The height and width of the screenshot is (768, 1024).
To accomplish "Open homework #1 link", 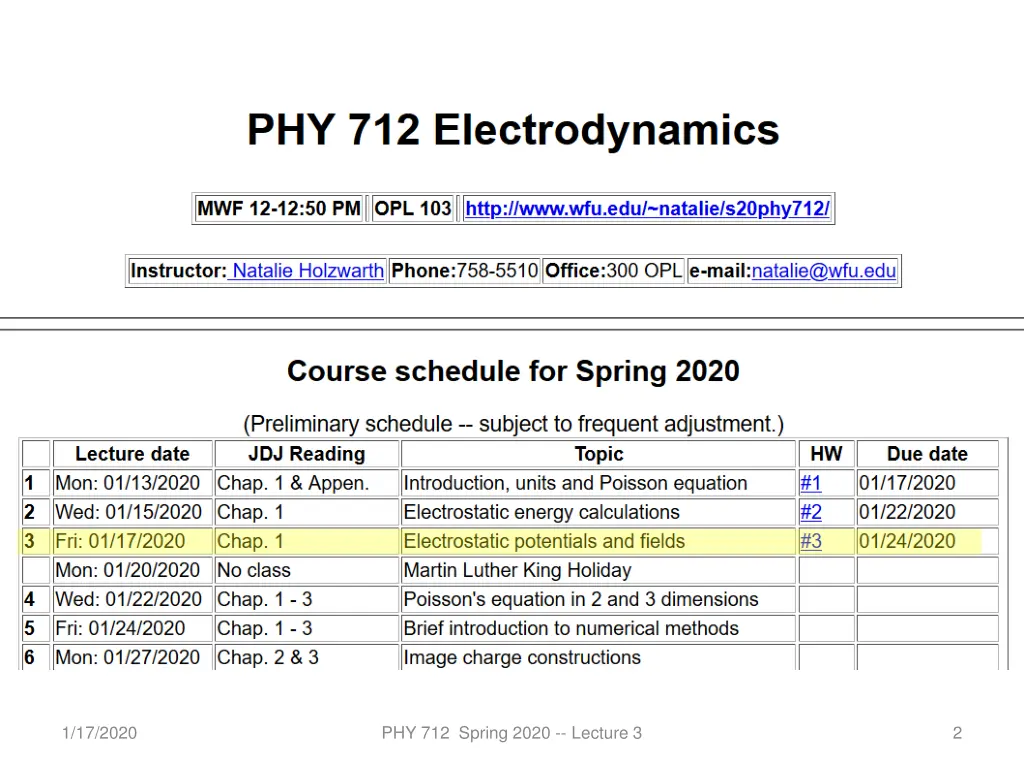I will (810, 483).
